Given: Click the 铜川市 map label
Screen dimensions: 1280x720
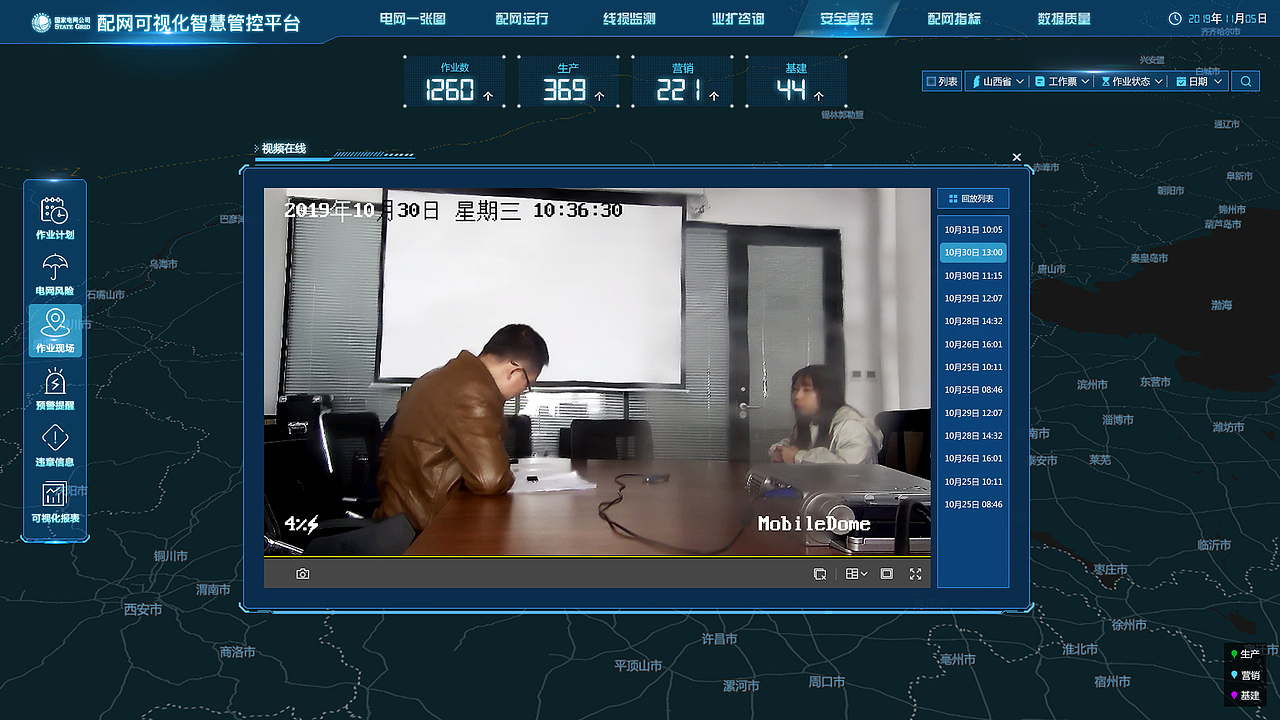Looking at the screenshot, I should coord(170,556).
